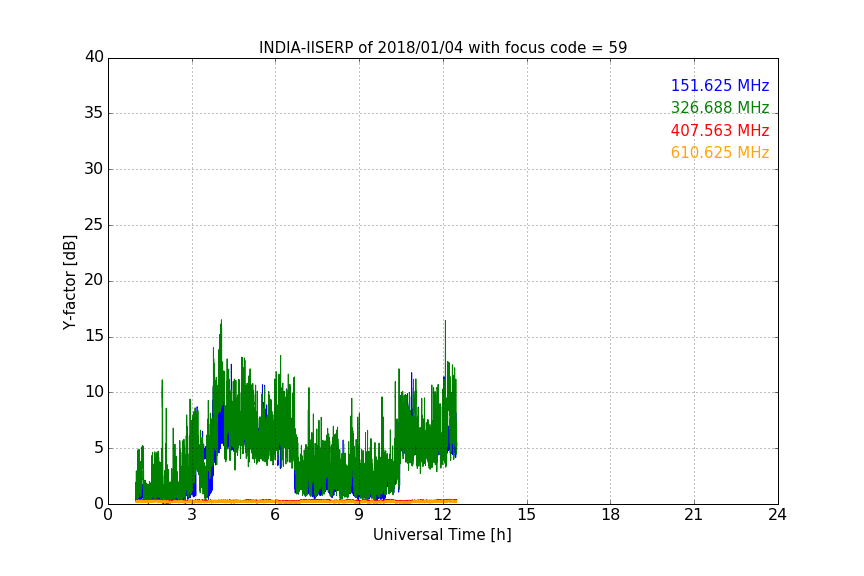This screenshot has height=576, width=864.
Task: Click the y-axis tick label 10
Action: click(94, 392)
